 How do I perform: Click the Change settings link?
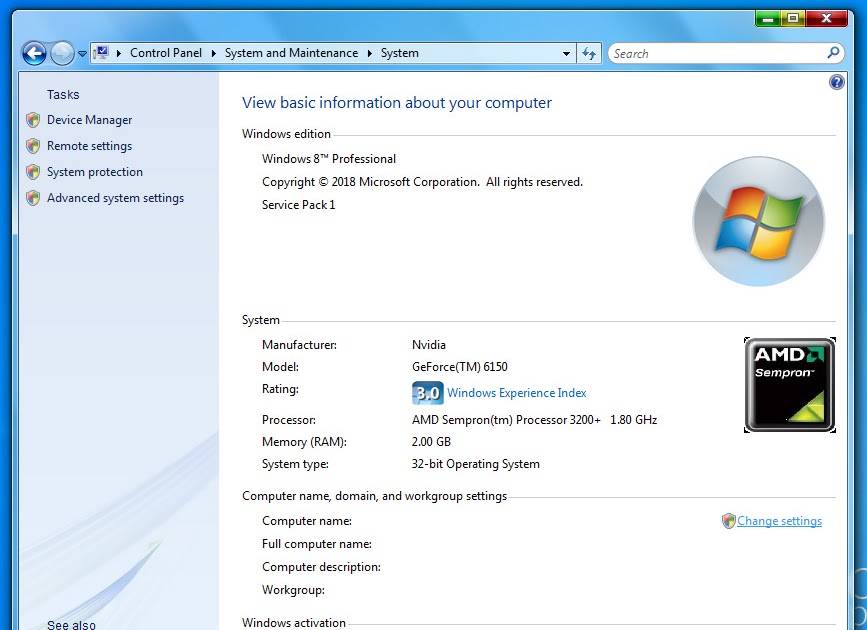(x=780, y=521)
